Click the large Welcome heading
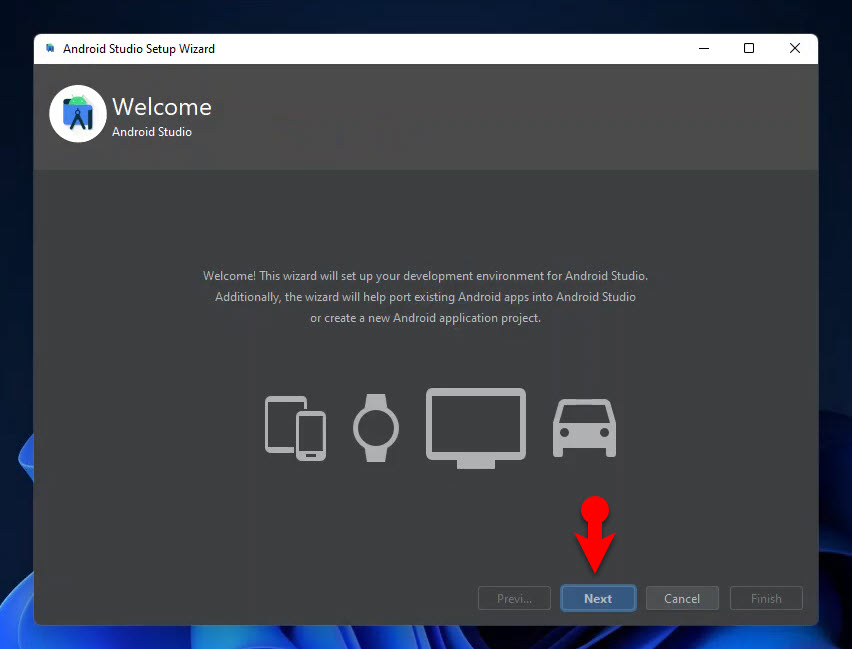The height and width of the screenshot is (649, 852). point(162,107)
